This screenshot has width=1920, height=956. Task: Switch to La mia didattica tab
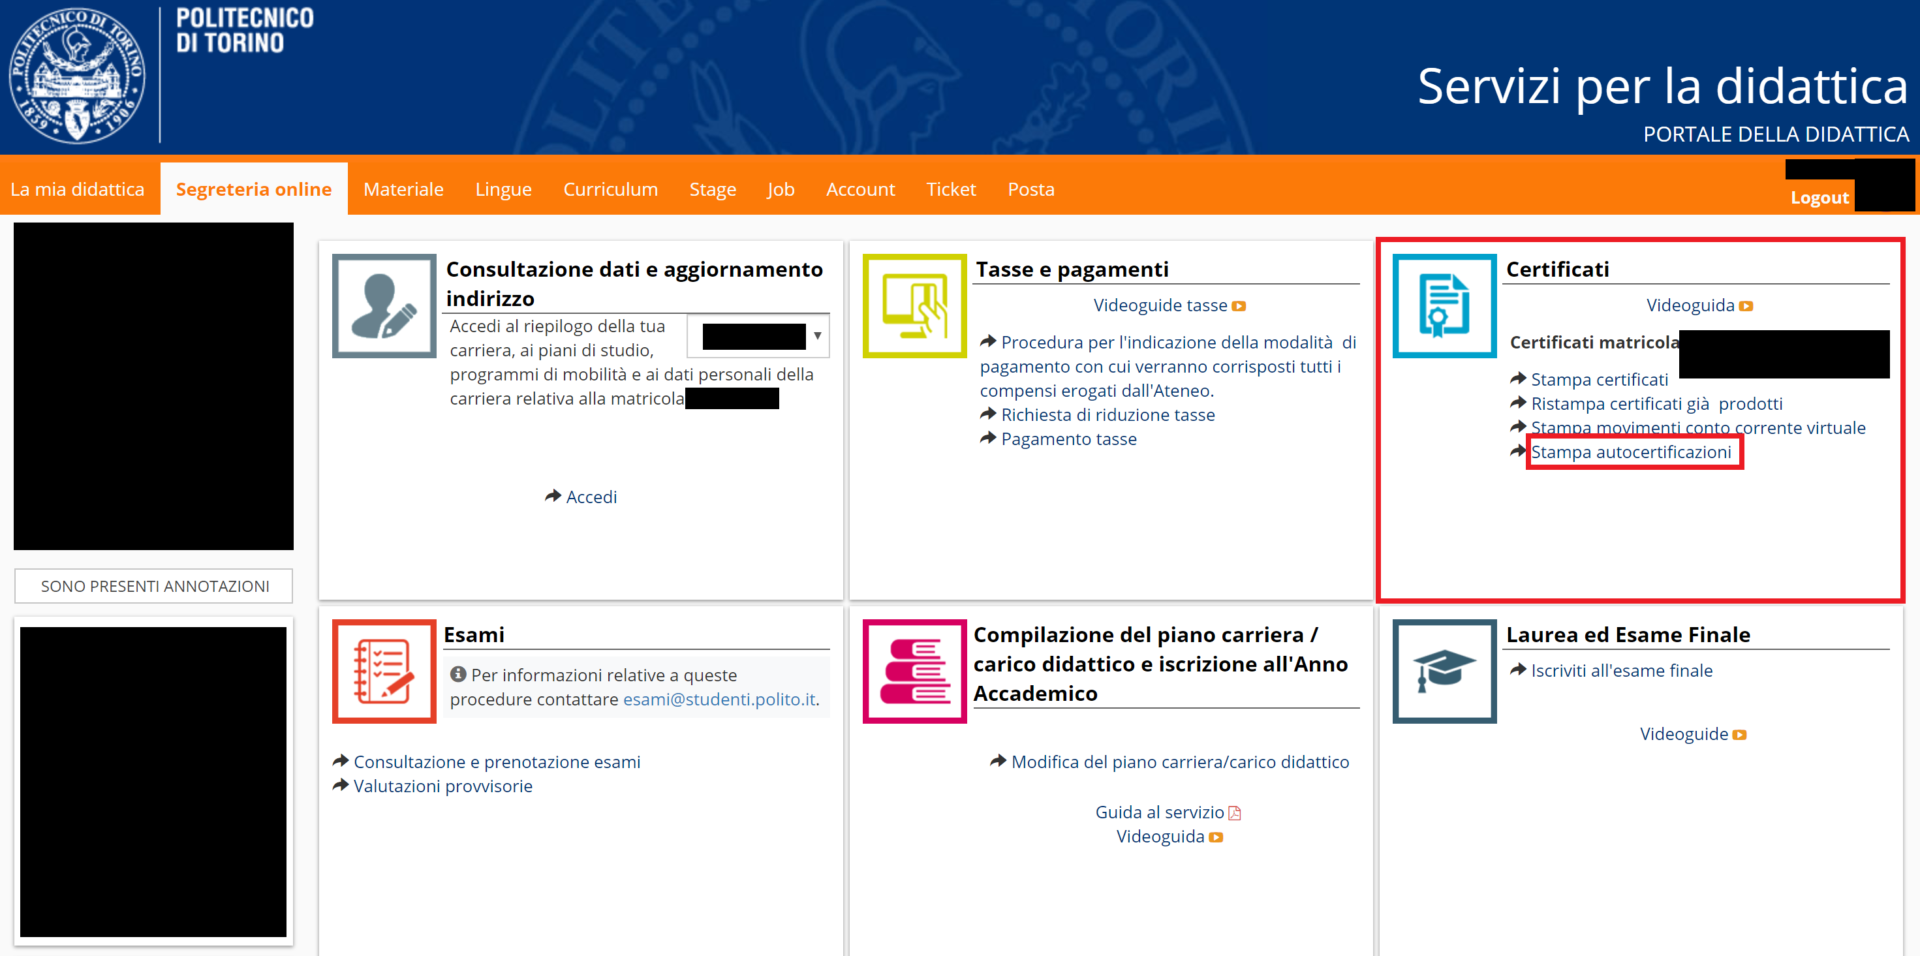pos(77,189)
